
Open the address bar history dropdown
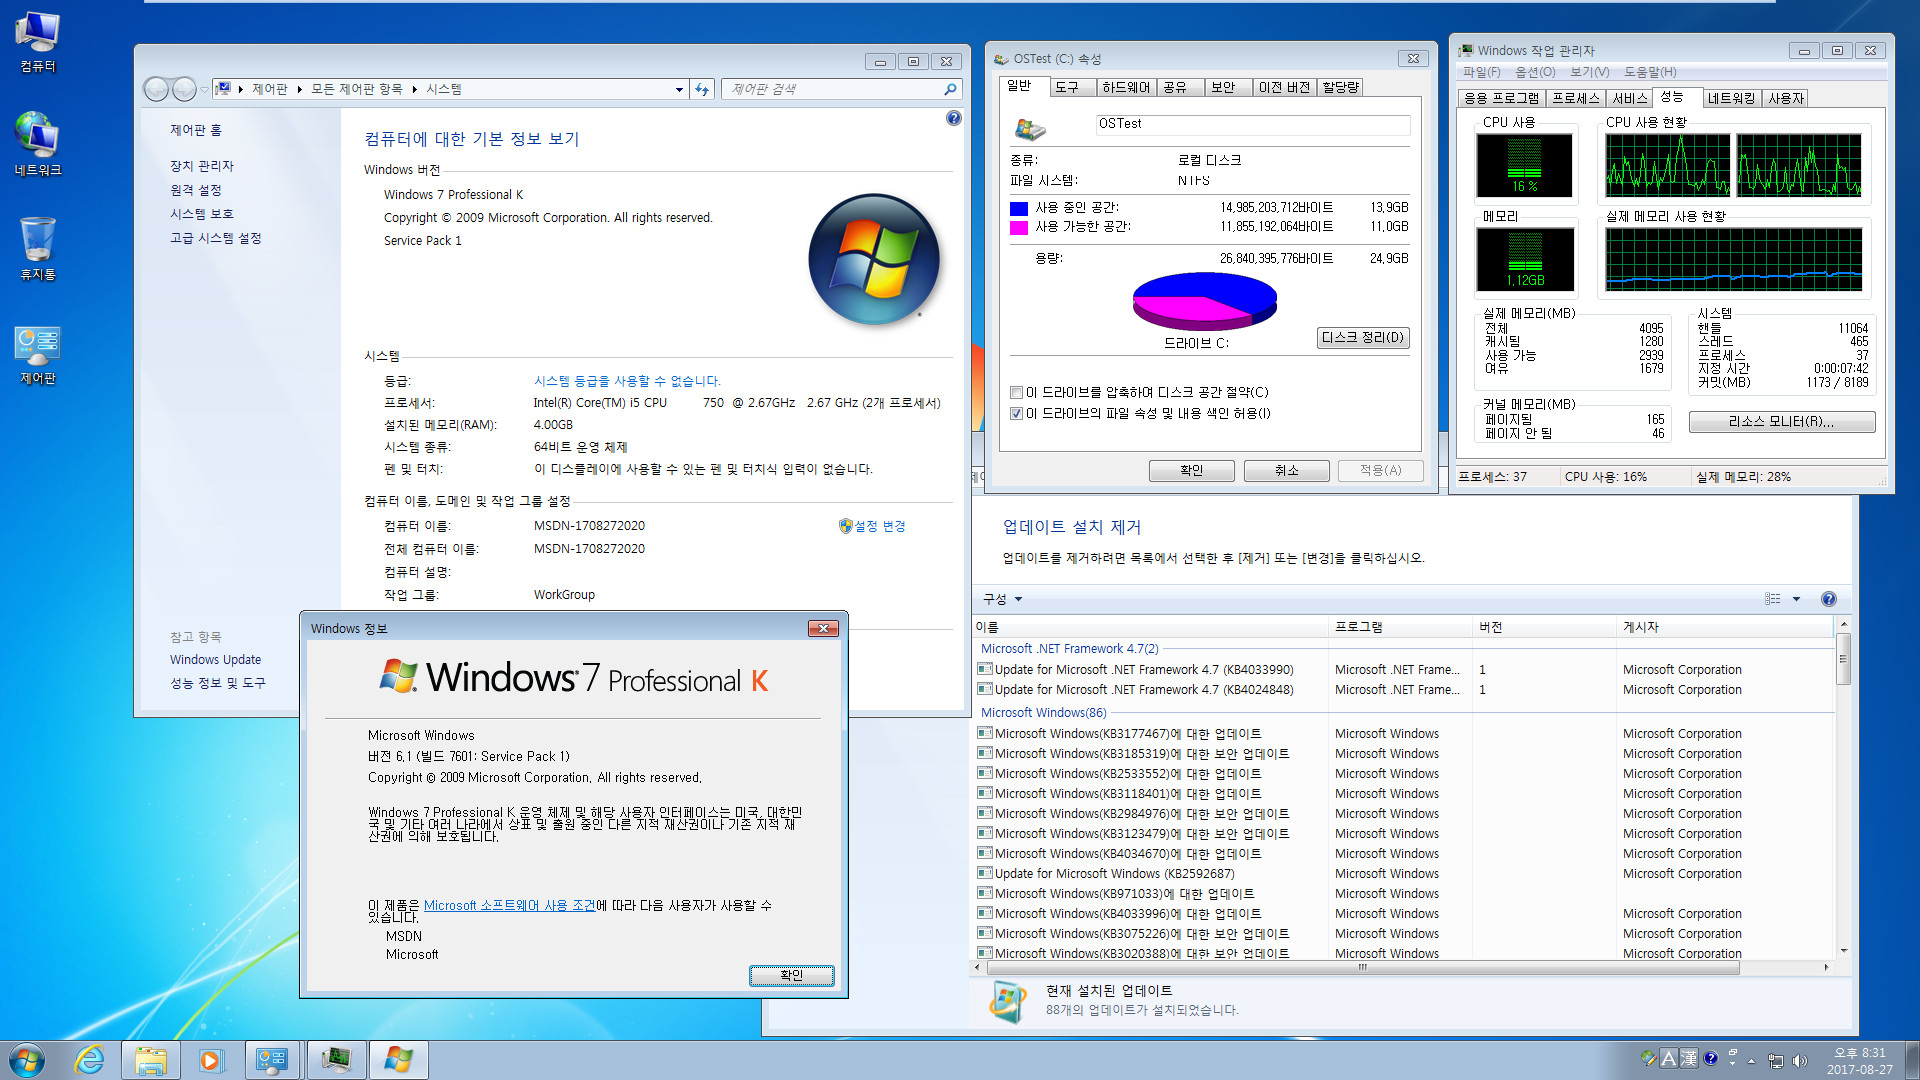[x=679, y=89]
